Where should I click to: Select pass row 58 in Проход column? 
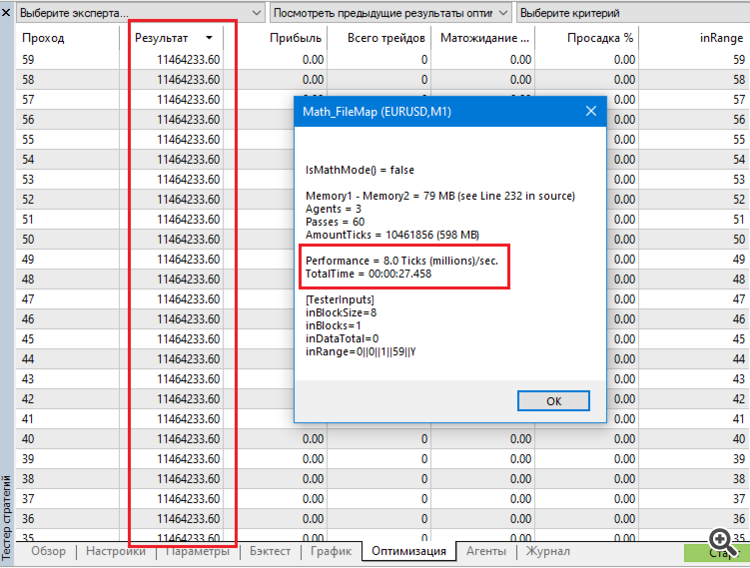pyautogui.click(x=28, y=80)
